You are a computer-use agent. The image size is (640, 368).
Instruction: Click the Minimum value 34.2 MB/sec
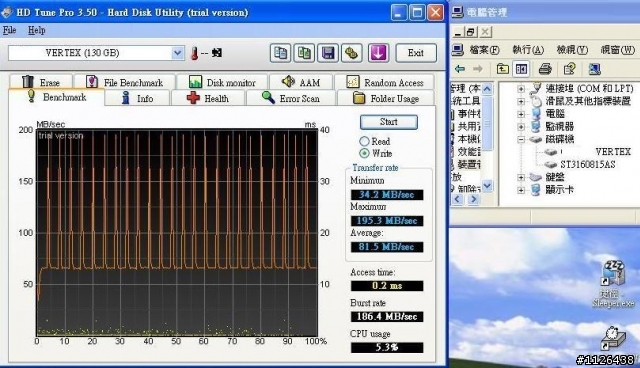tap(387, 195)
